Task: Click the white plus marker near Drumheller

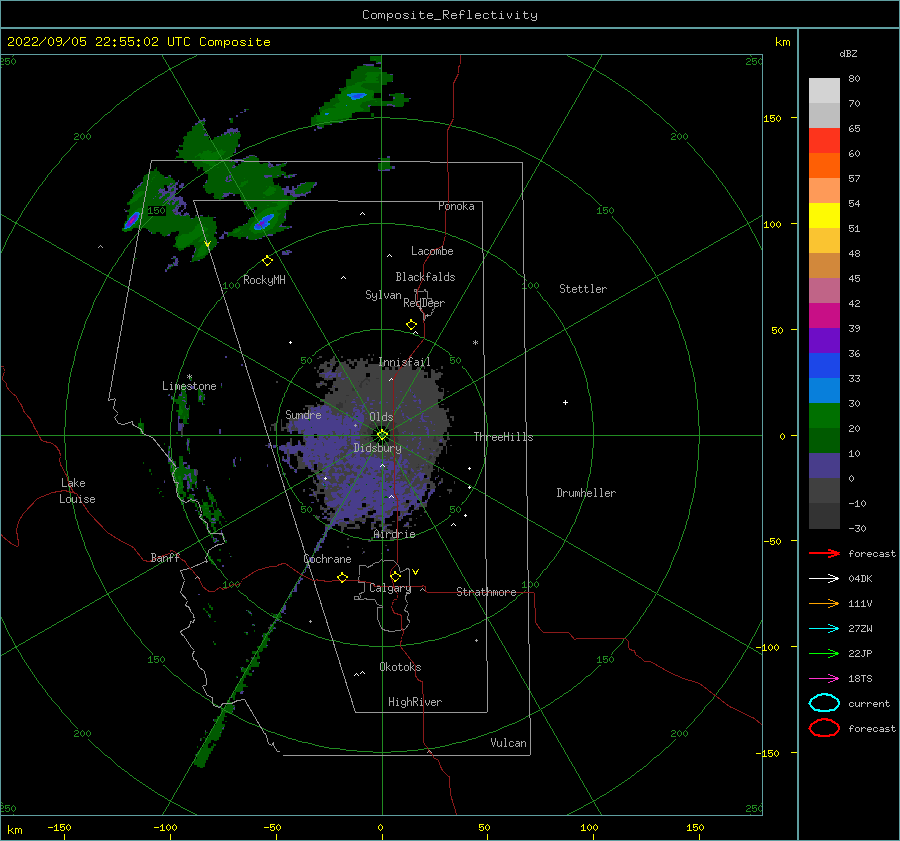Action: point(565,402)
